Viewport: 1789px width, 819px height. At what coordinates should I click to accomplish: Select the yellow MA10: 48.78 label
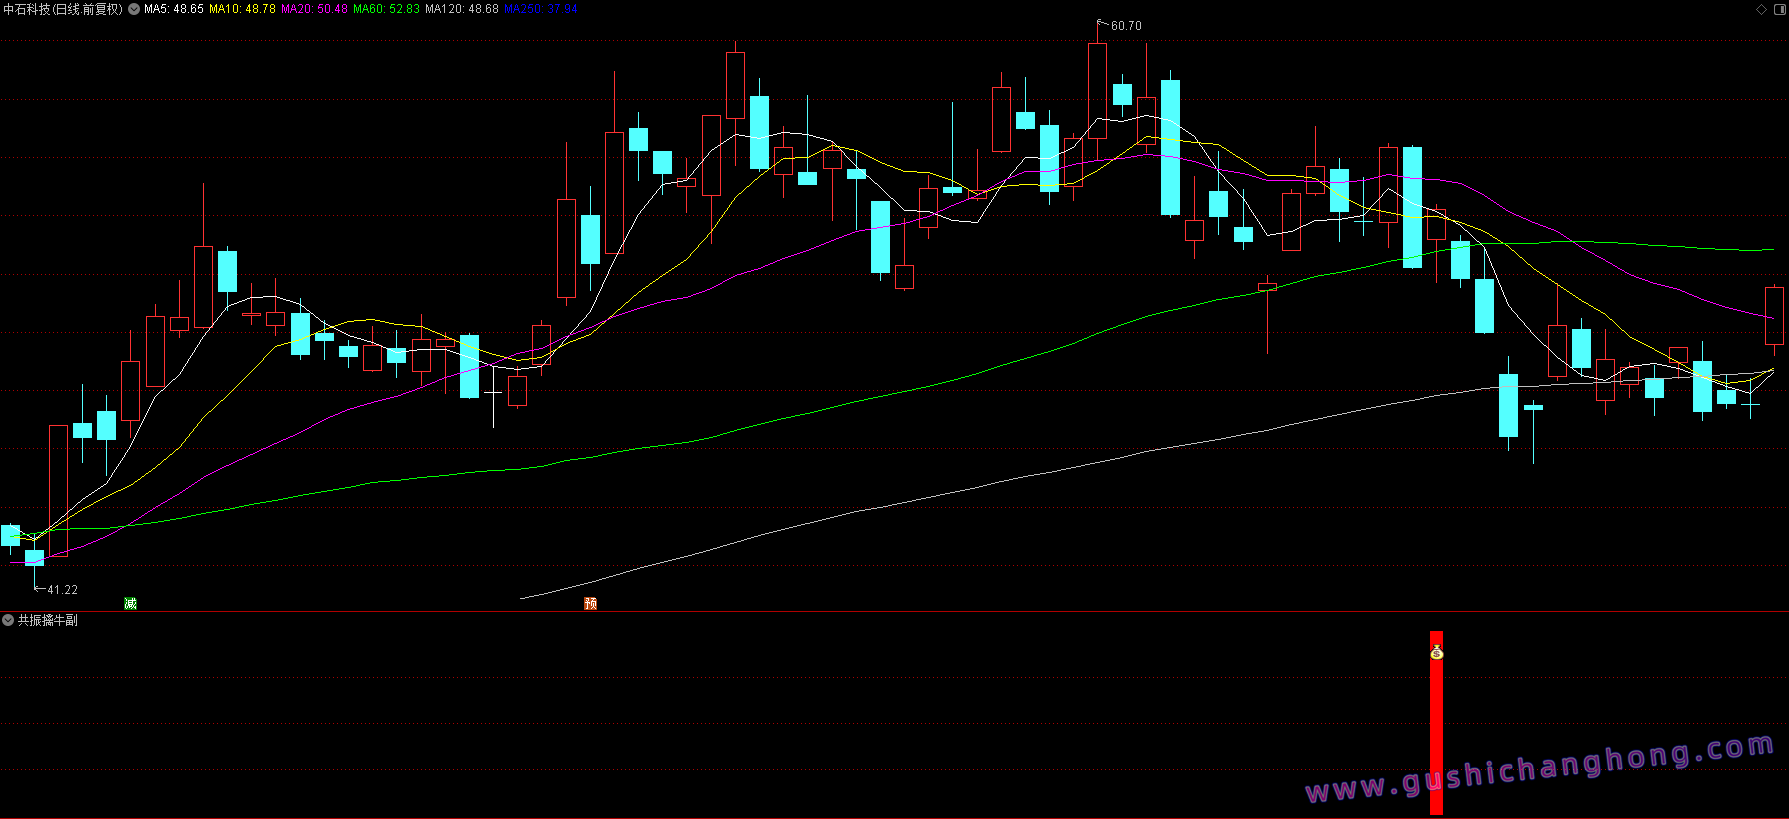pyautogui.click(x=242, y=9)
